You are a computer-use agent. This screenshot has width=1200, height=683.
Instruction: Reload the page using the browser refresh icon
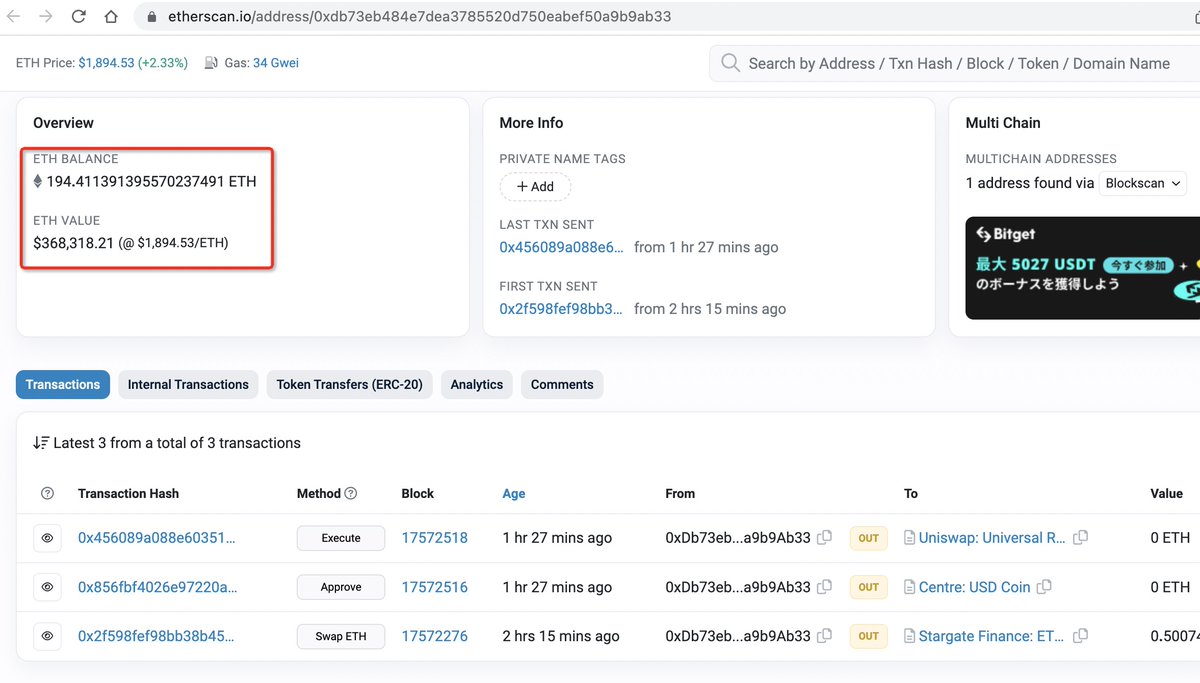pyautogui.click(x=78, y=16)
